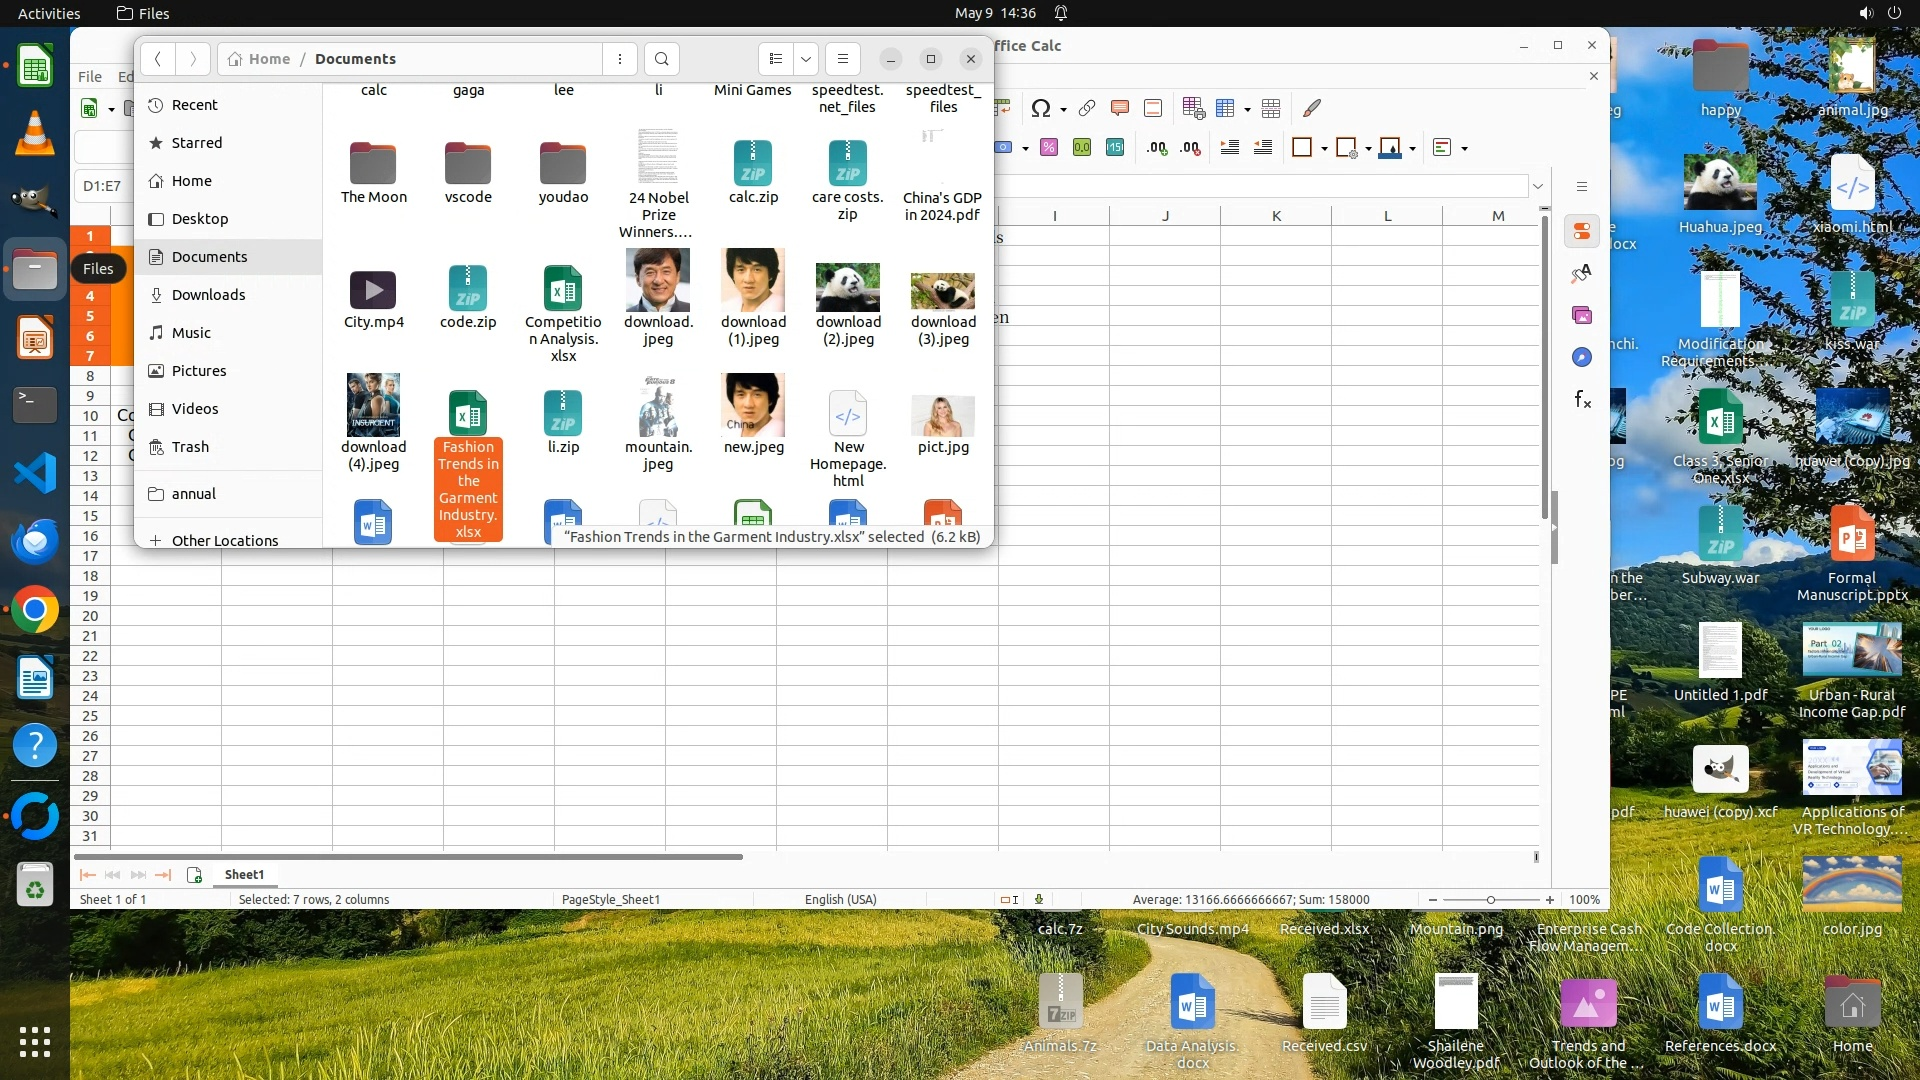The image size is (1920, 1080).
Task: Expand the formula bar chevron
Action: (x=1538, y=186)
